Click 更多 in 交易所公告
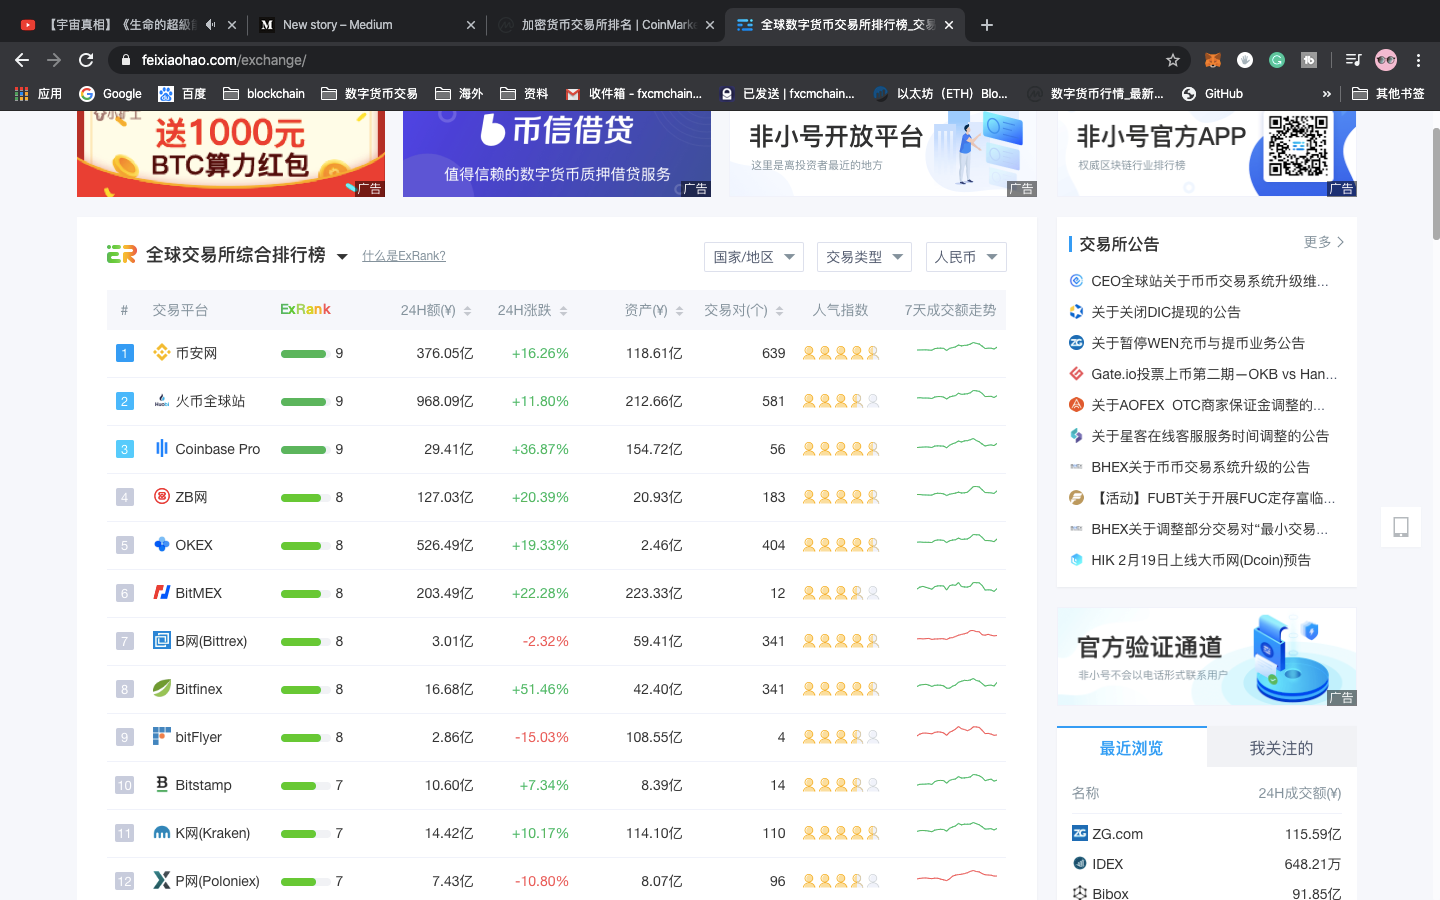The height and width of the screenshot is (900, 1440). pyautogui.click(x=1324, y=242)
